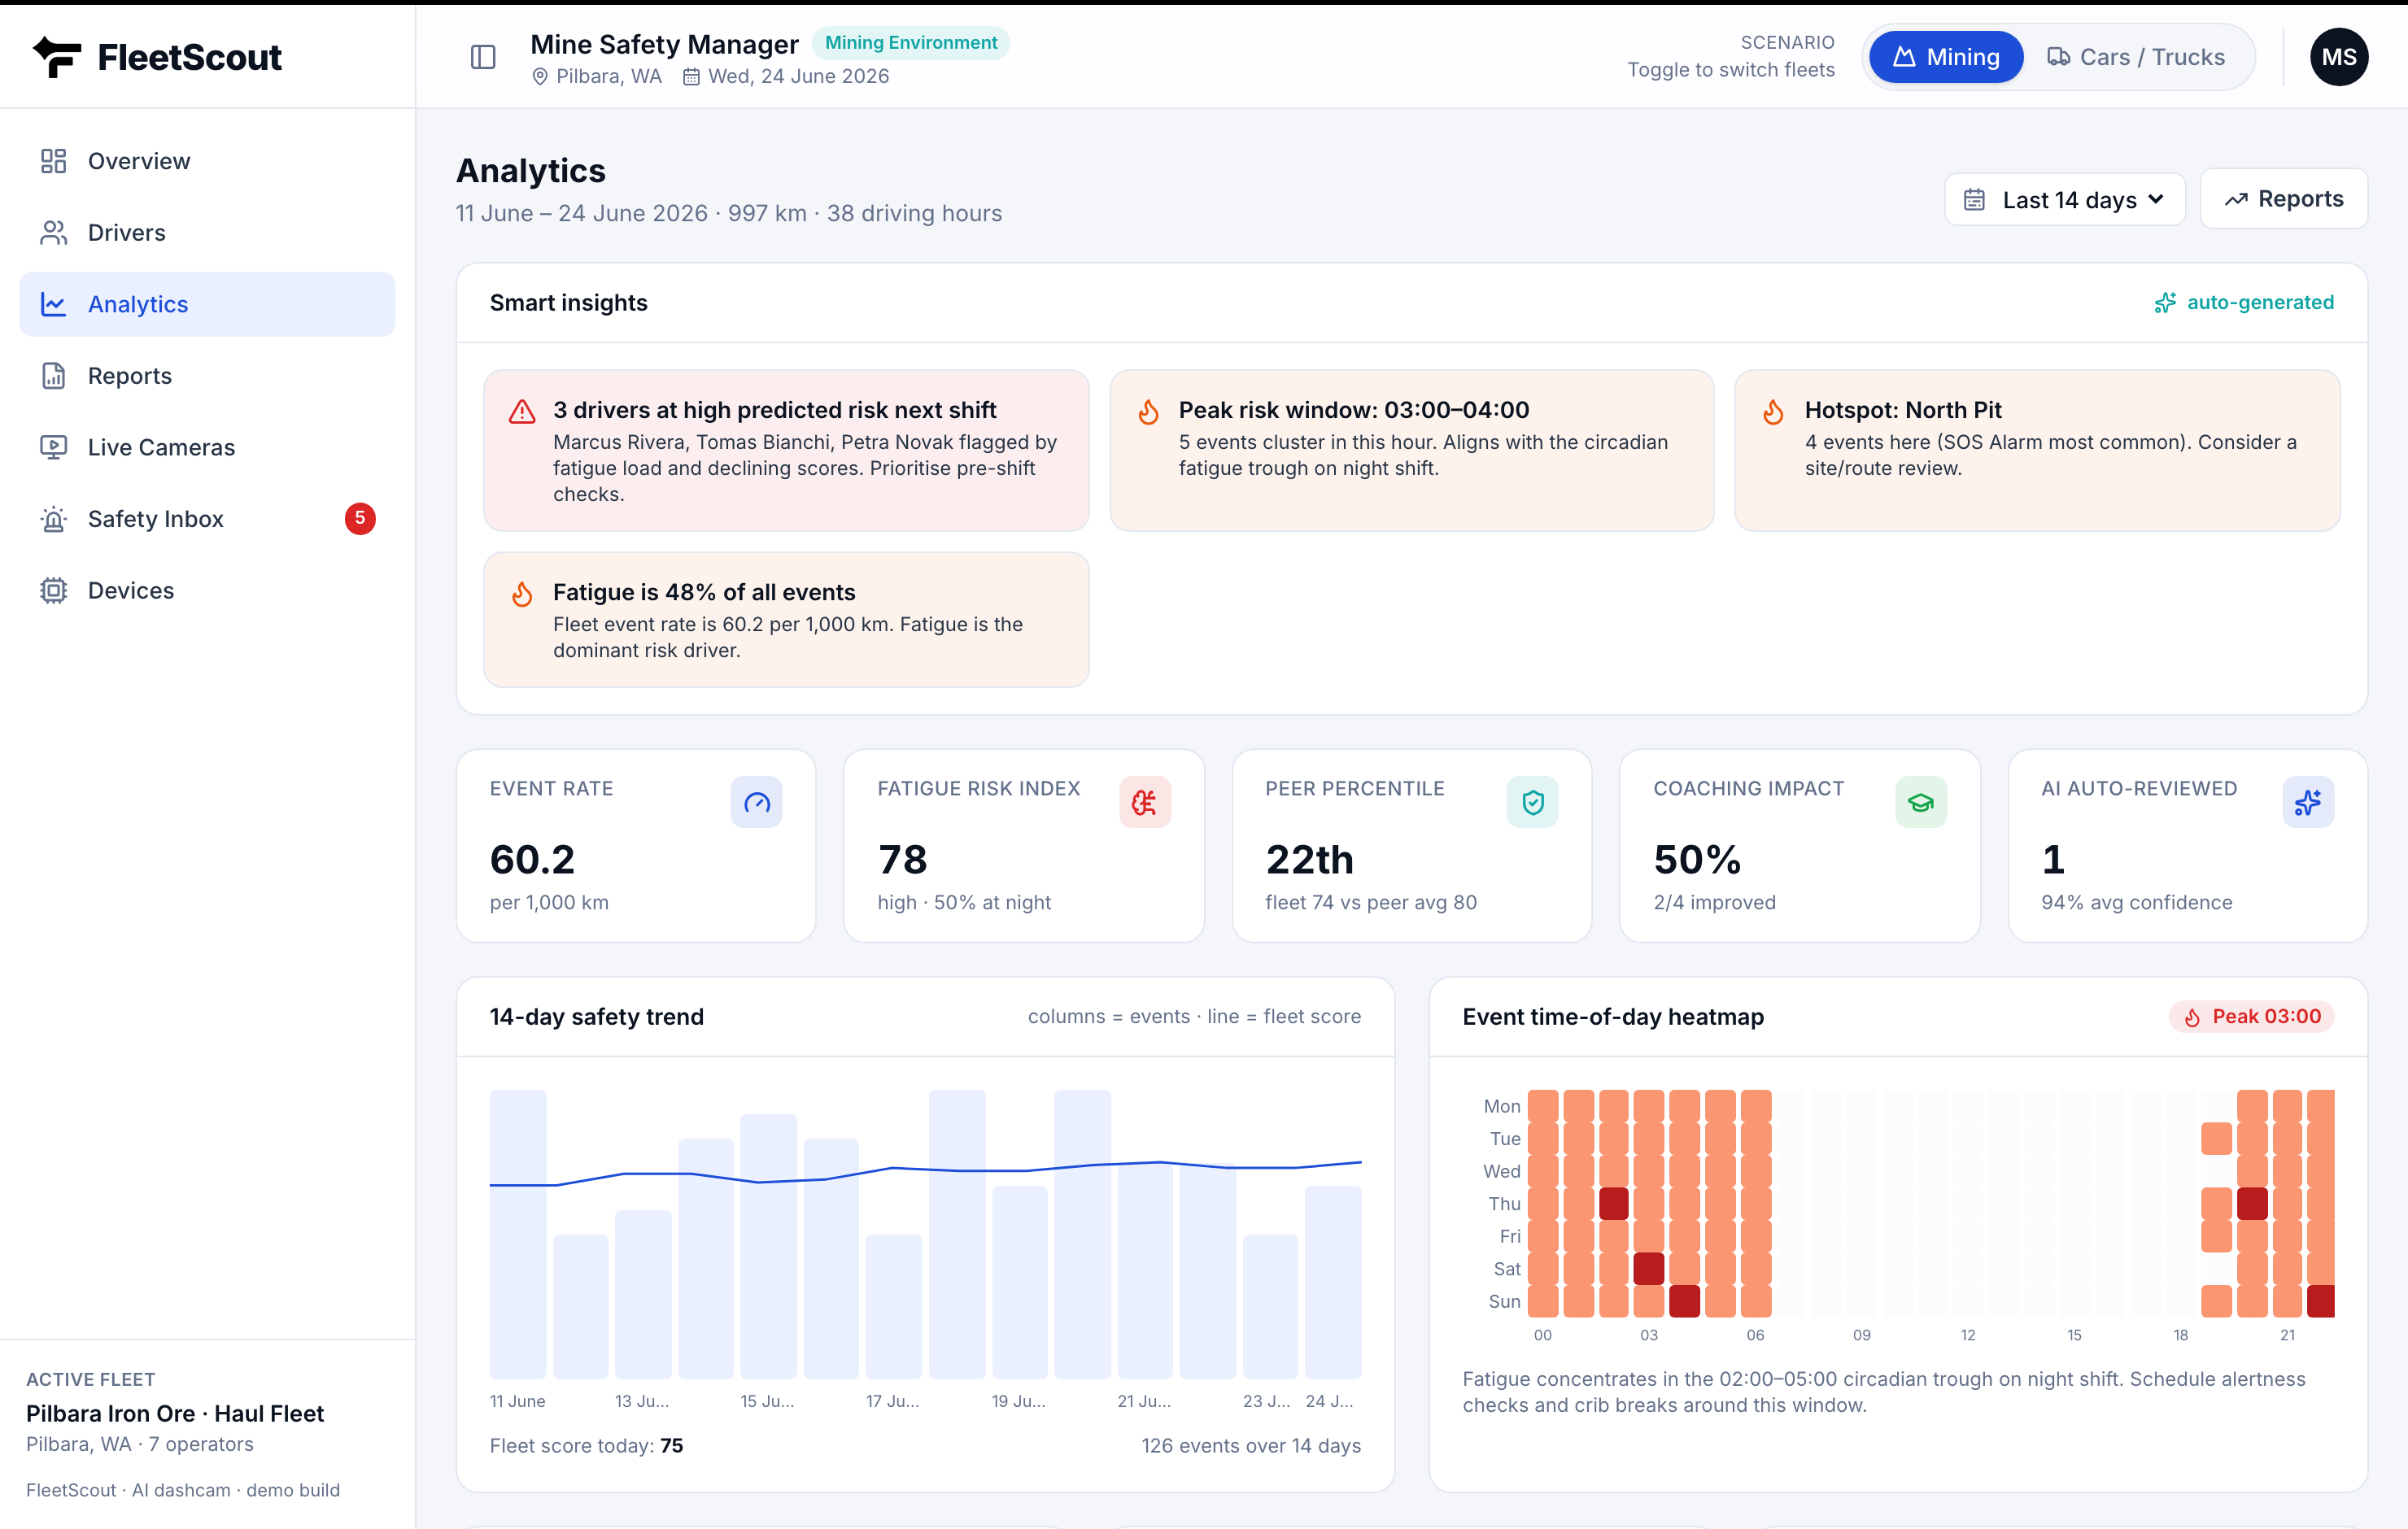Open Devices in the sidebar
Image resolution: width=2408 pixels, height=1529 pixels.
point(207,590)
